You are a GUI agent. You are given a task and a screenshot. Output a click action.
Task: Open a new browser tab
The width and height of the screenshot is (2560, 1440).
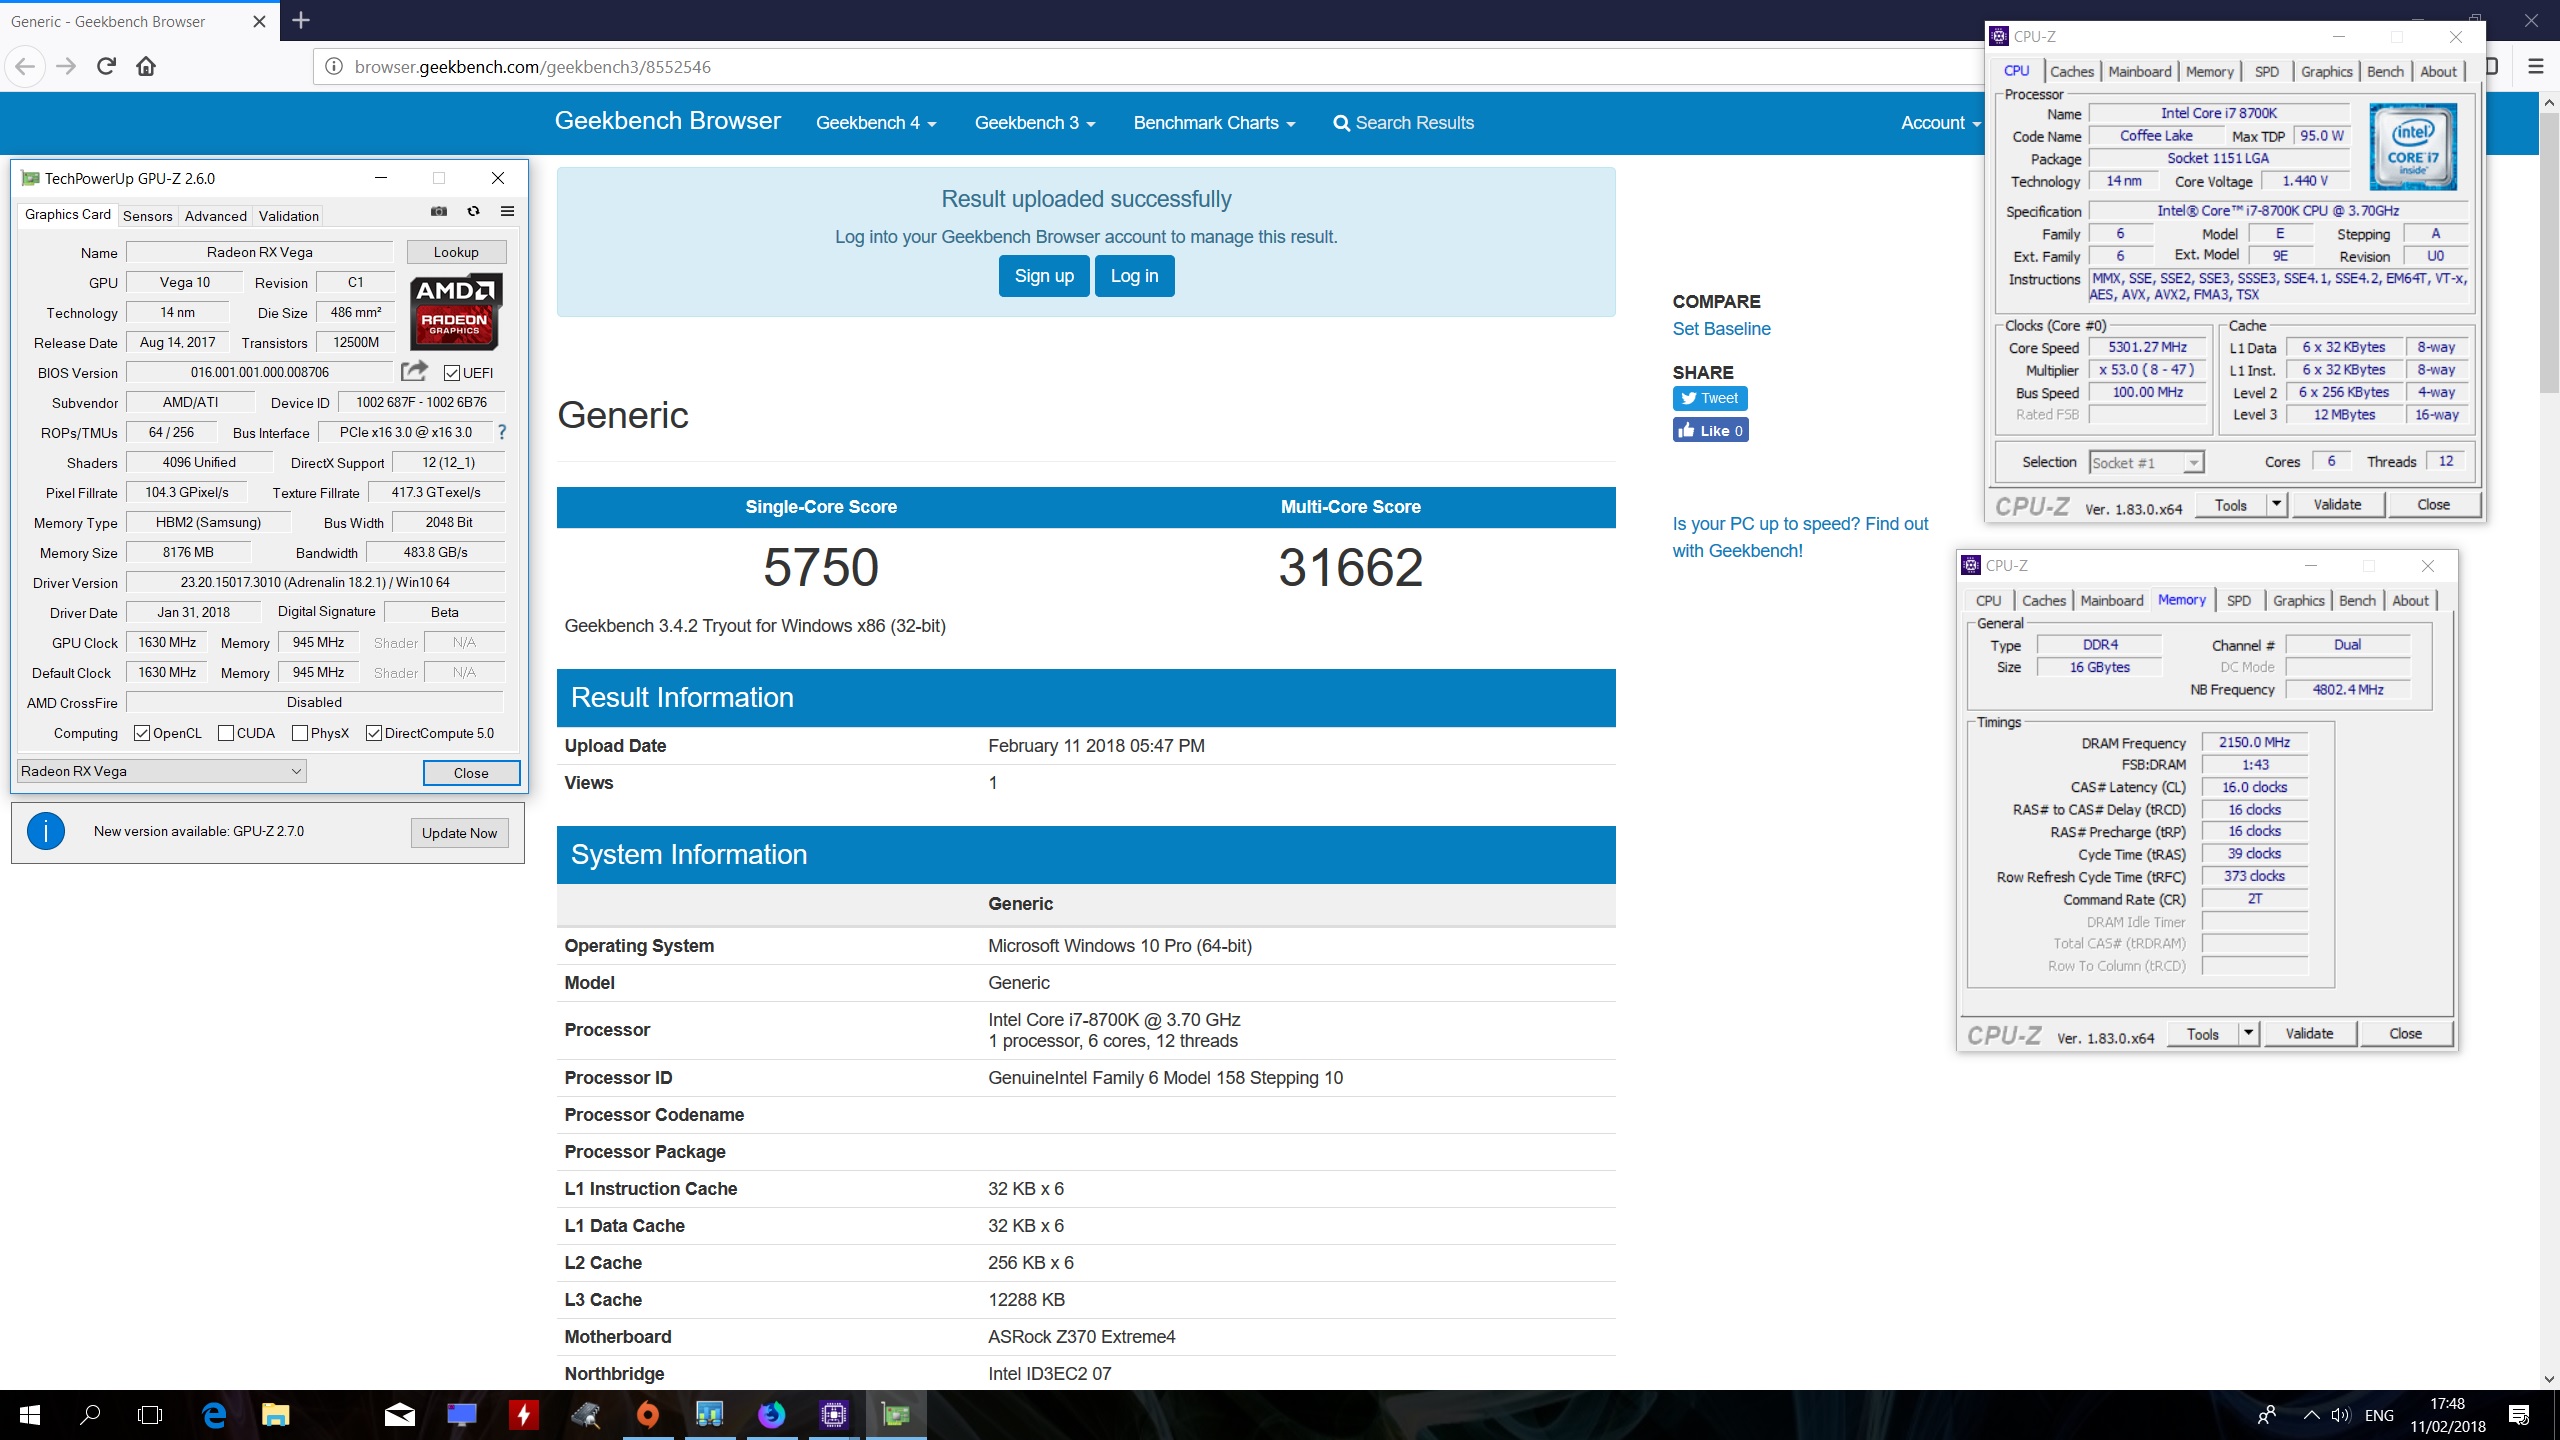click(301, 20)
